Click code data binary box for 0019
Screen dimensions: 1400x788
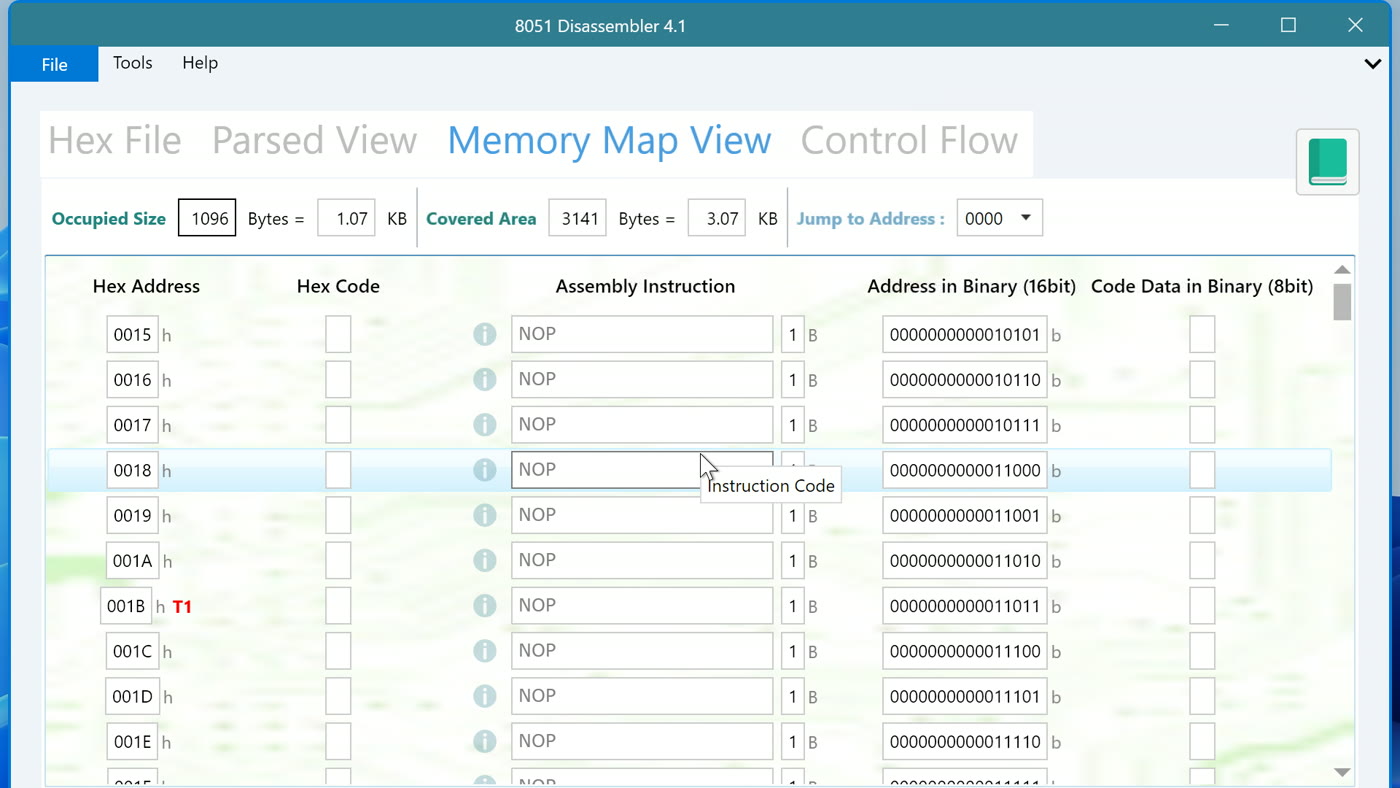click(x=1202, y=516)
